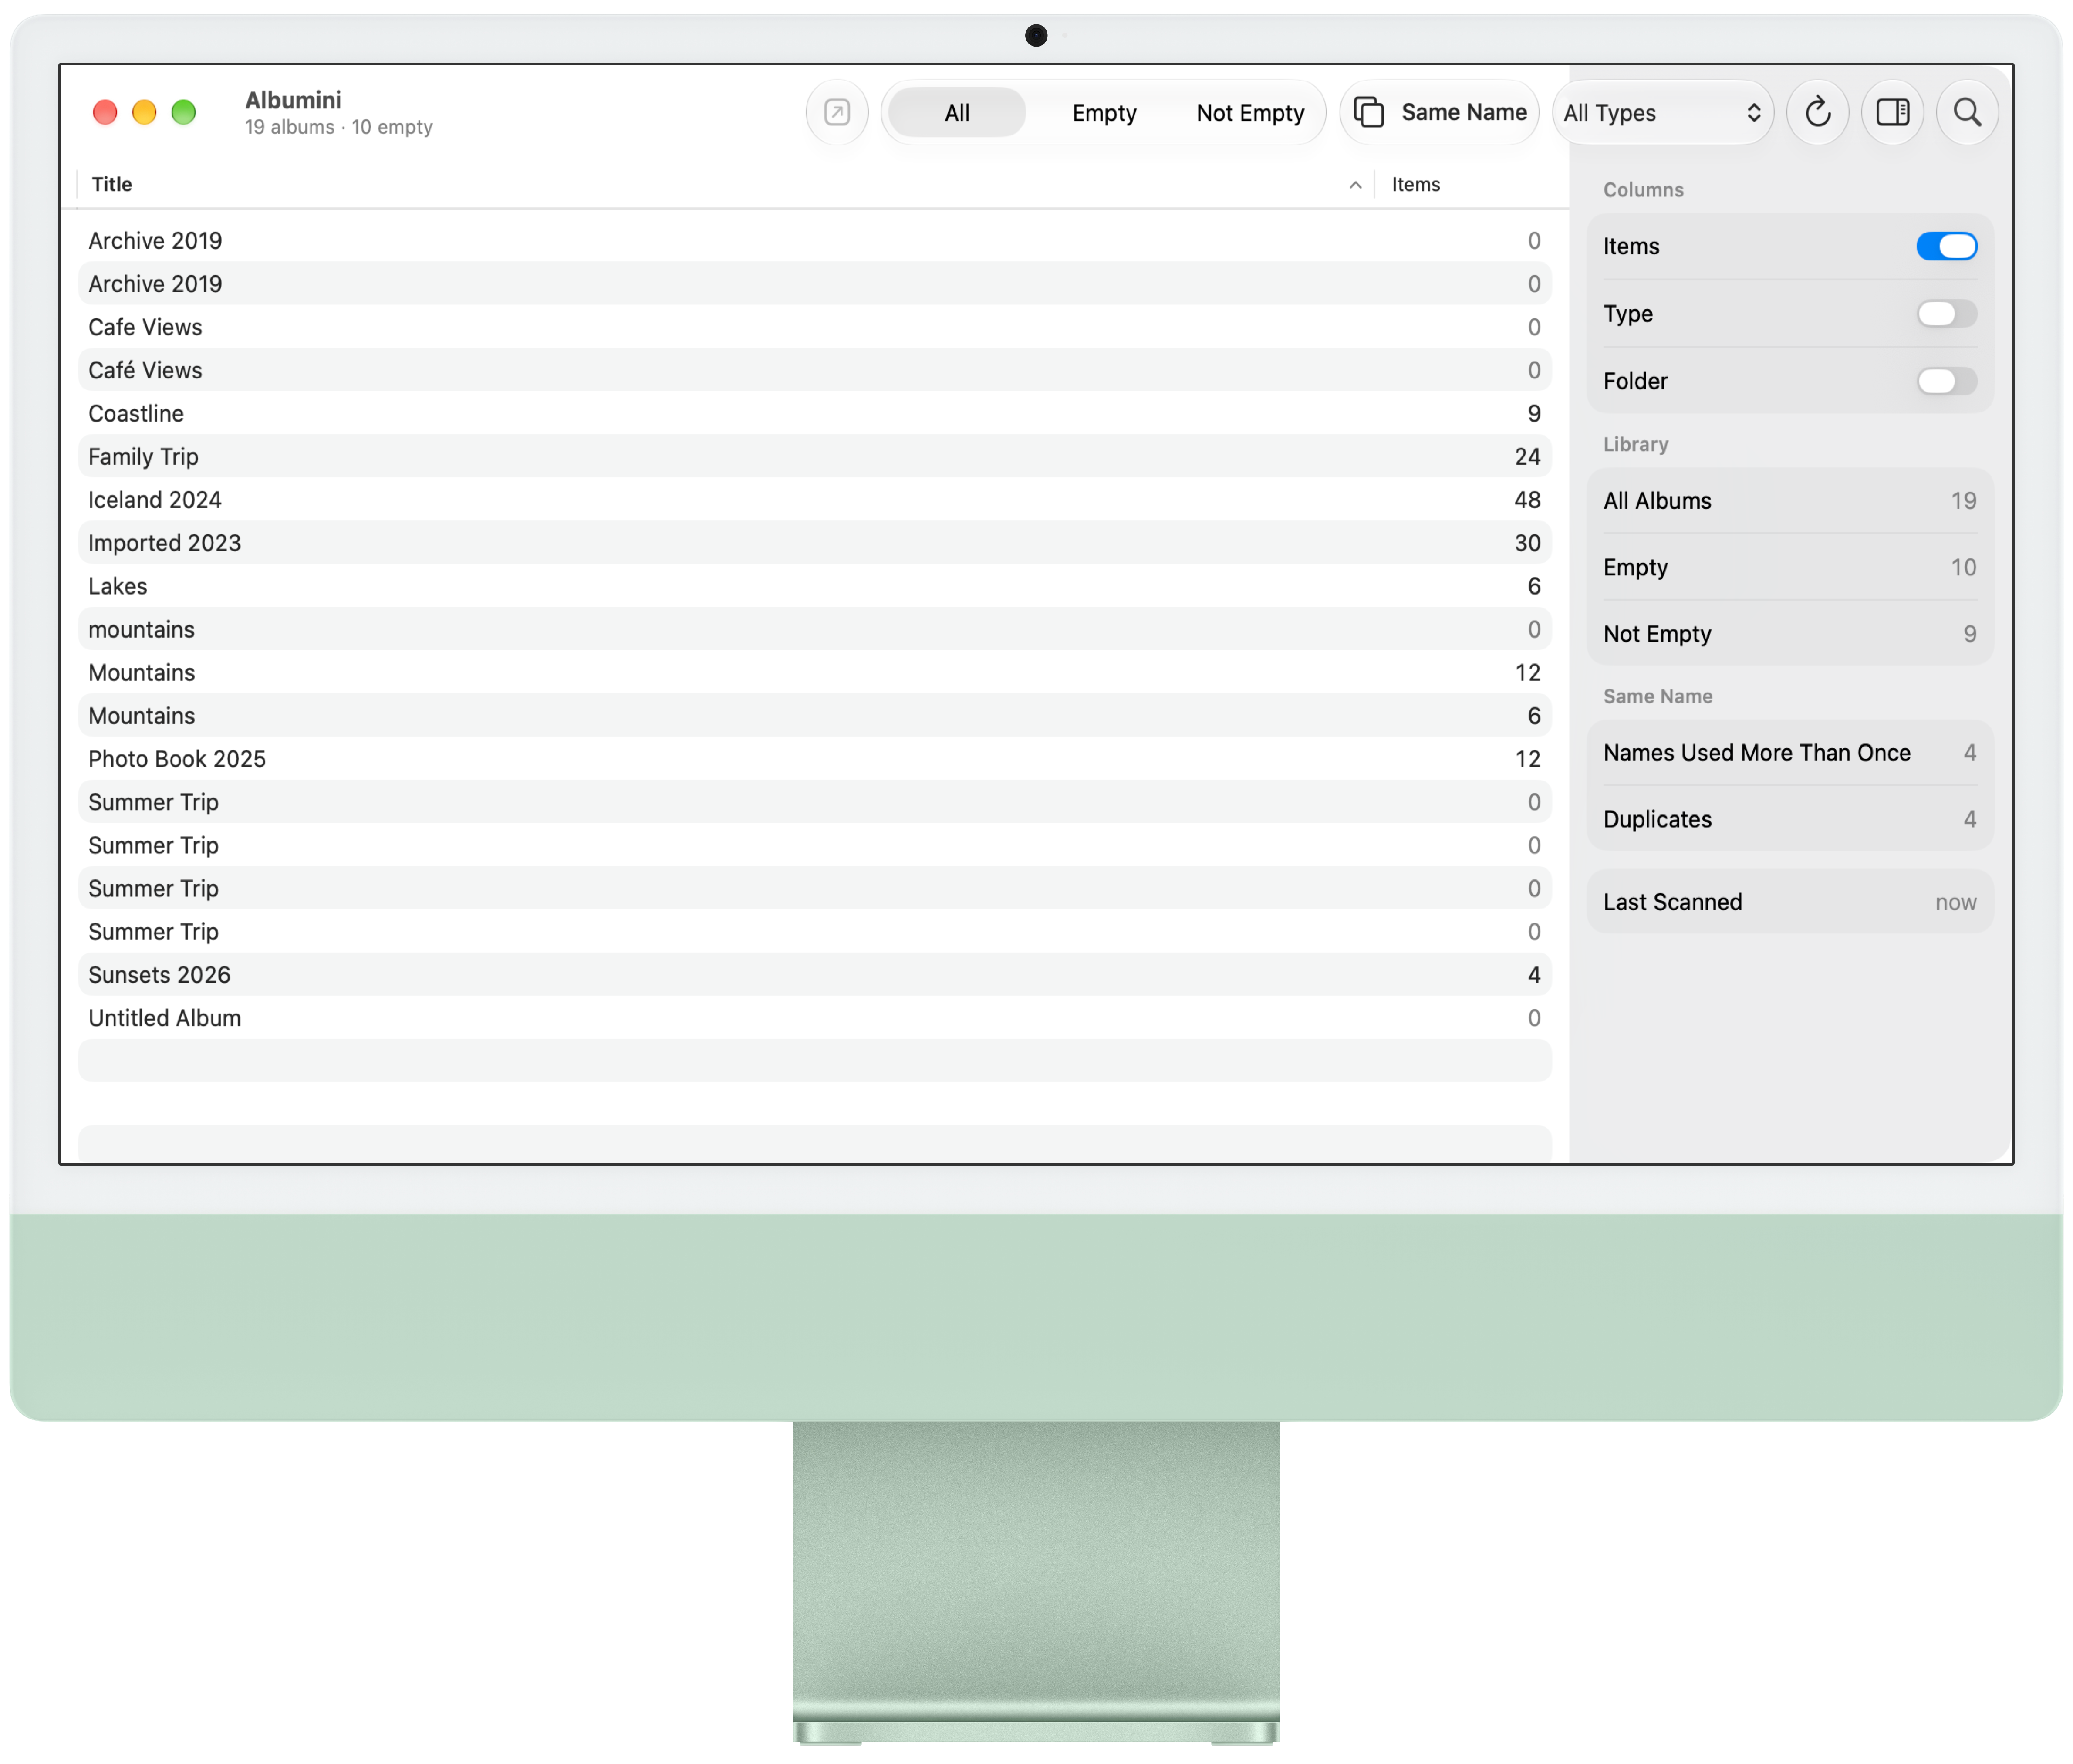Select the Lakes album row
The image size is (2073, 1764).
click(x=814, y=586)
